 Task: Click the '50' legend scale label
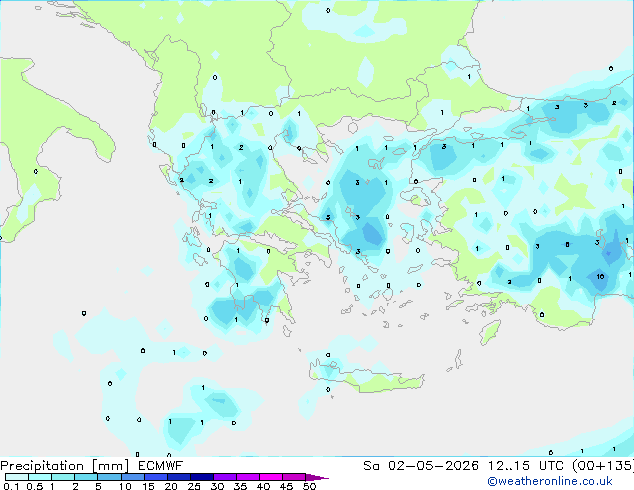click(x=310, y=486)
